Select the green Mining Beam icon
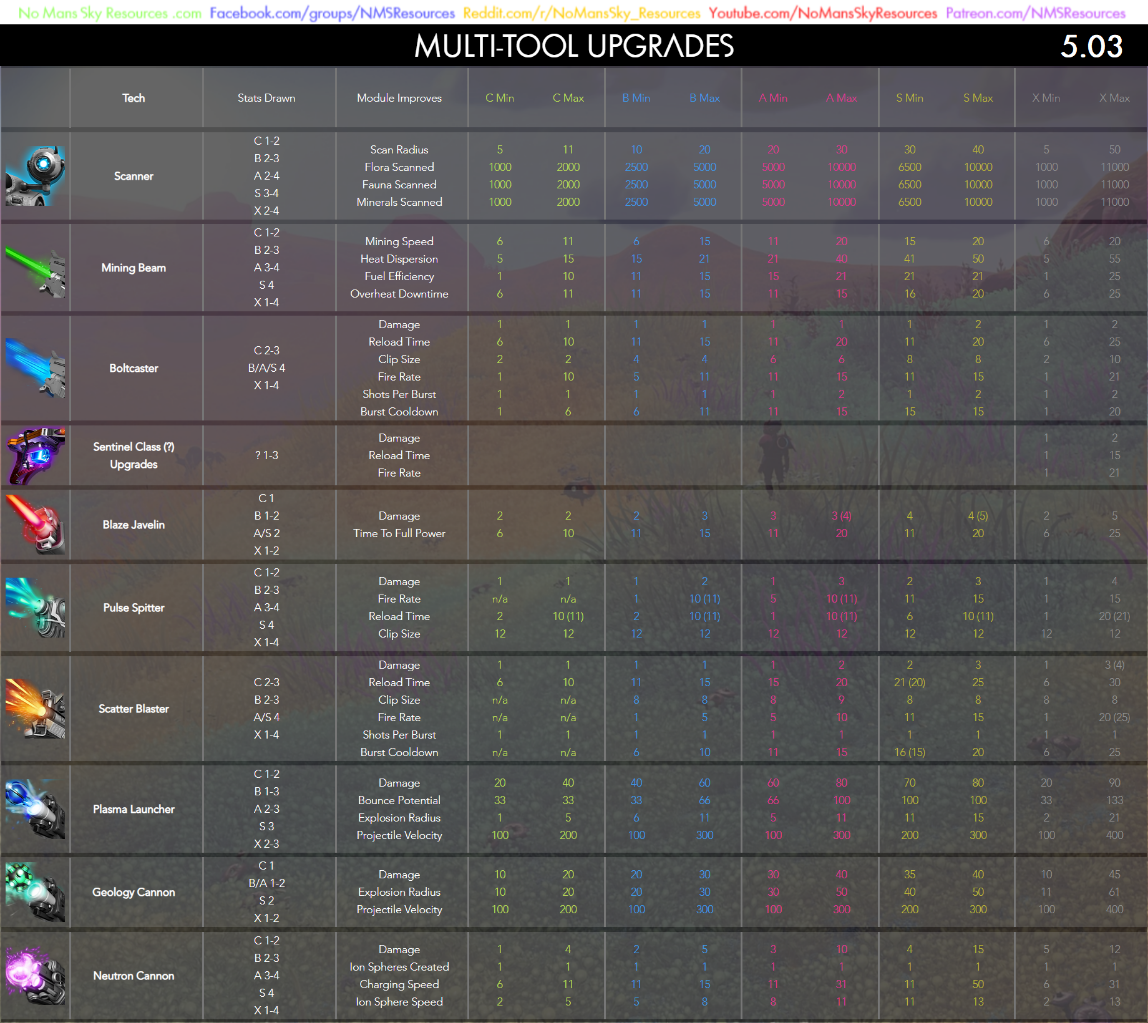The image size is (1148, 1023). tap(35, 268)
